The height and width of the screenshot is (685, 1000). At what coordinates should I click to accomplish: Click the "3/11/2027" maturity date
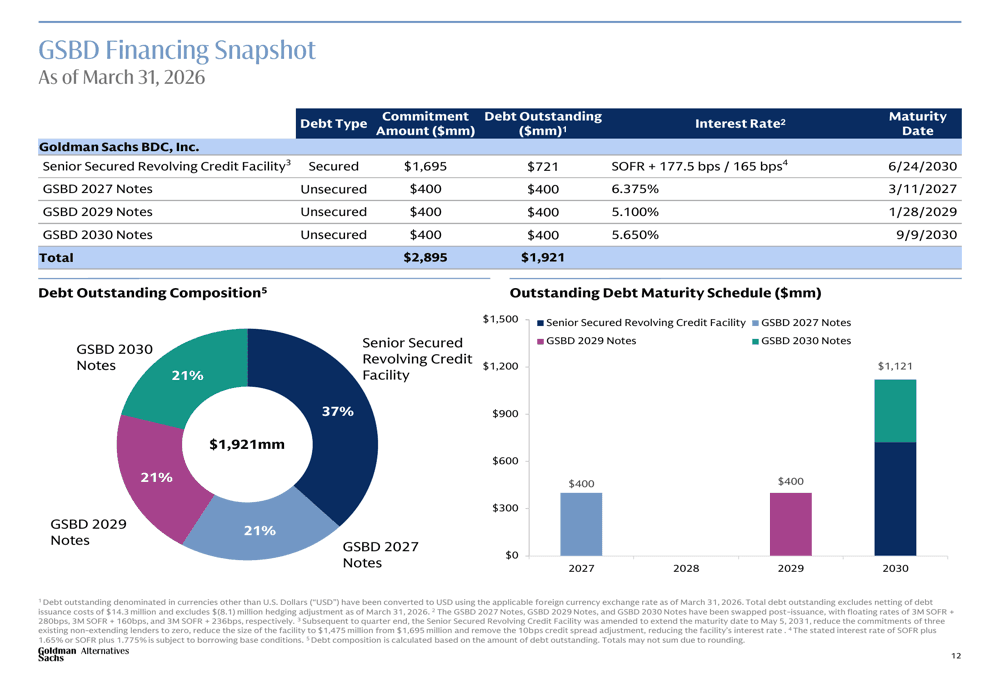pos(922,189)
